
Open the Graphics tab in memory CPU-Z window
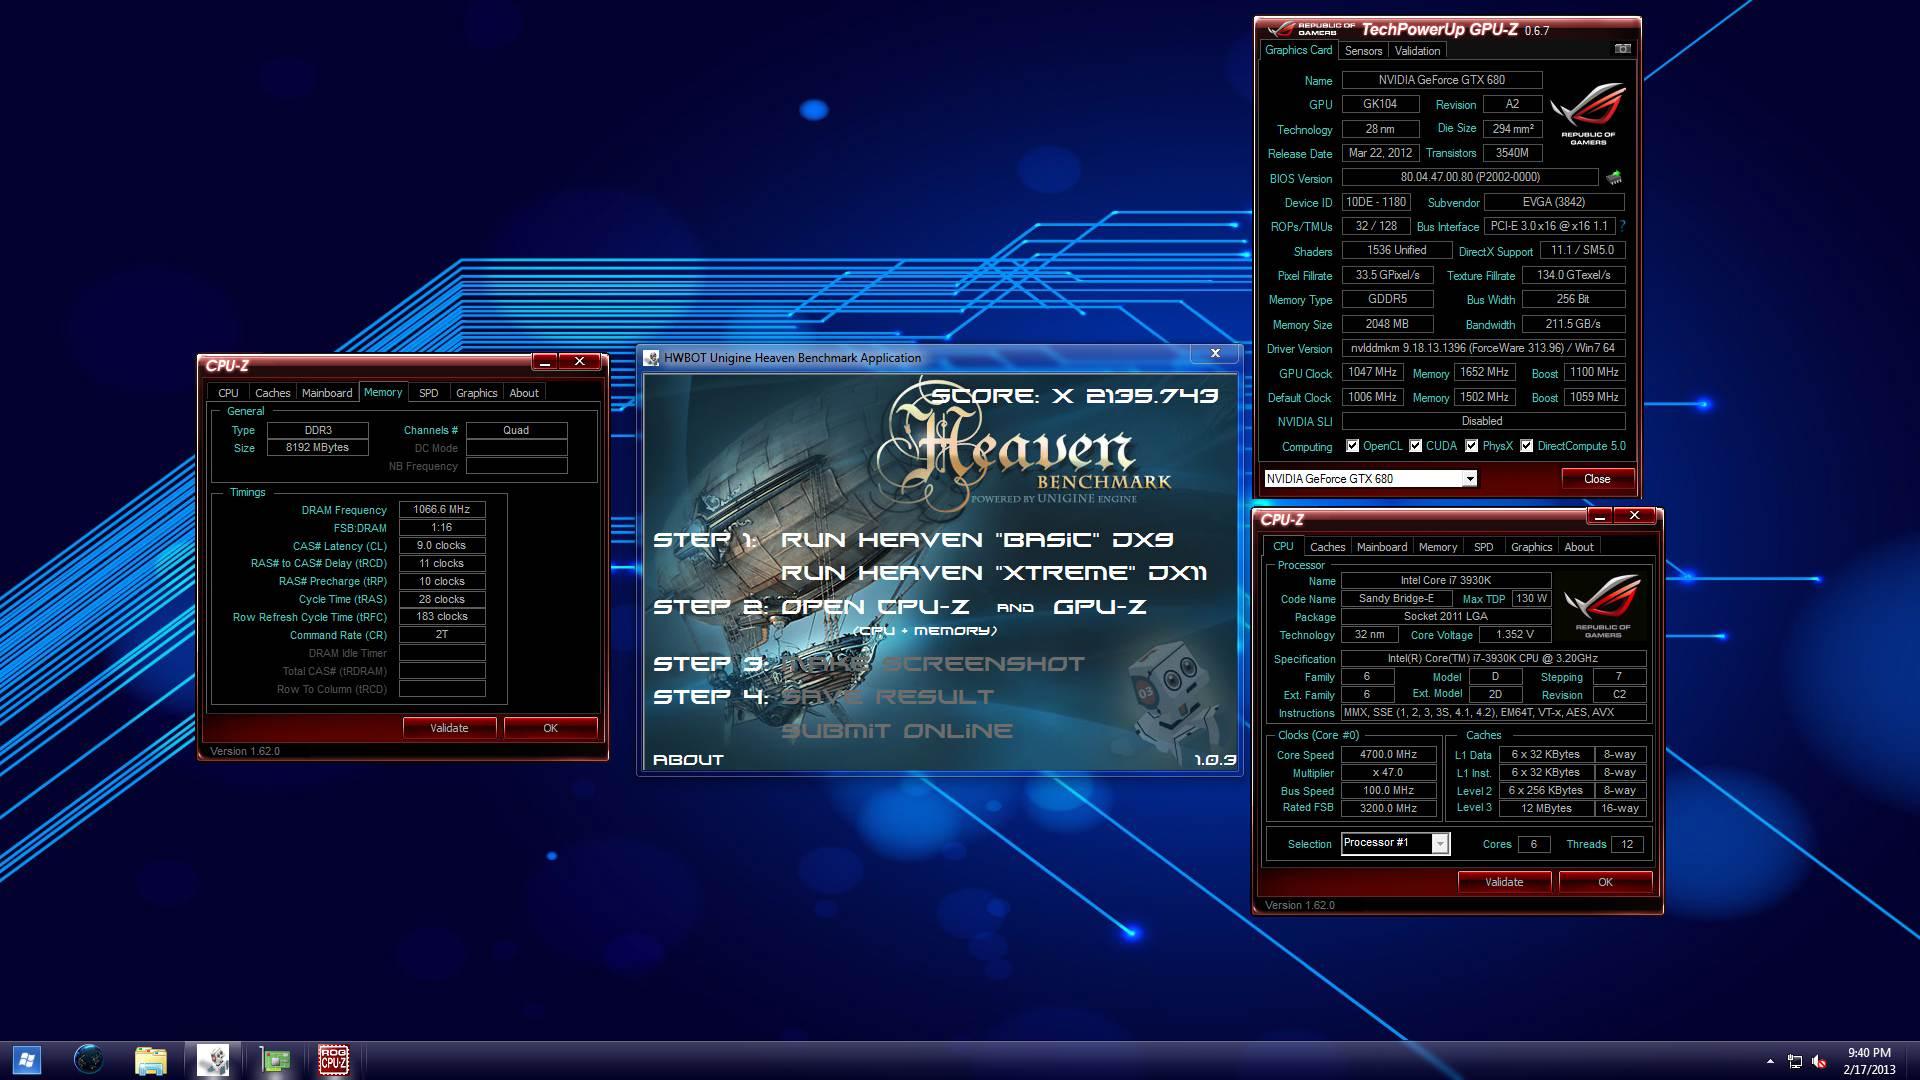point(476,393)
